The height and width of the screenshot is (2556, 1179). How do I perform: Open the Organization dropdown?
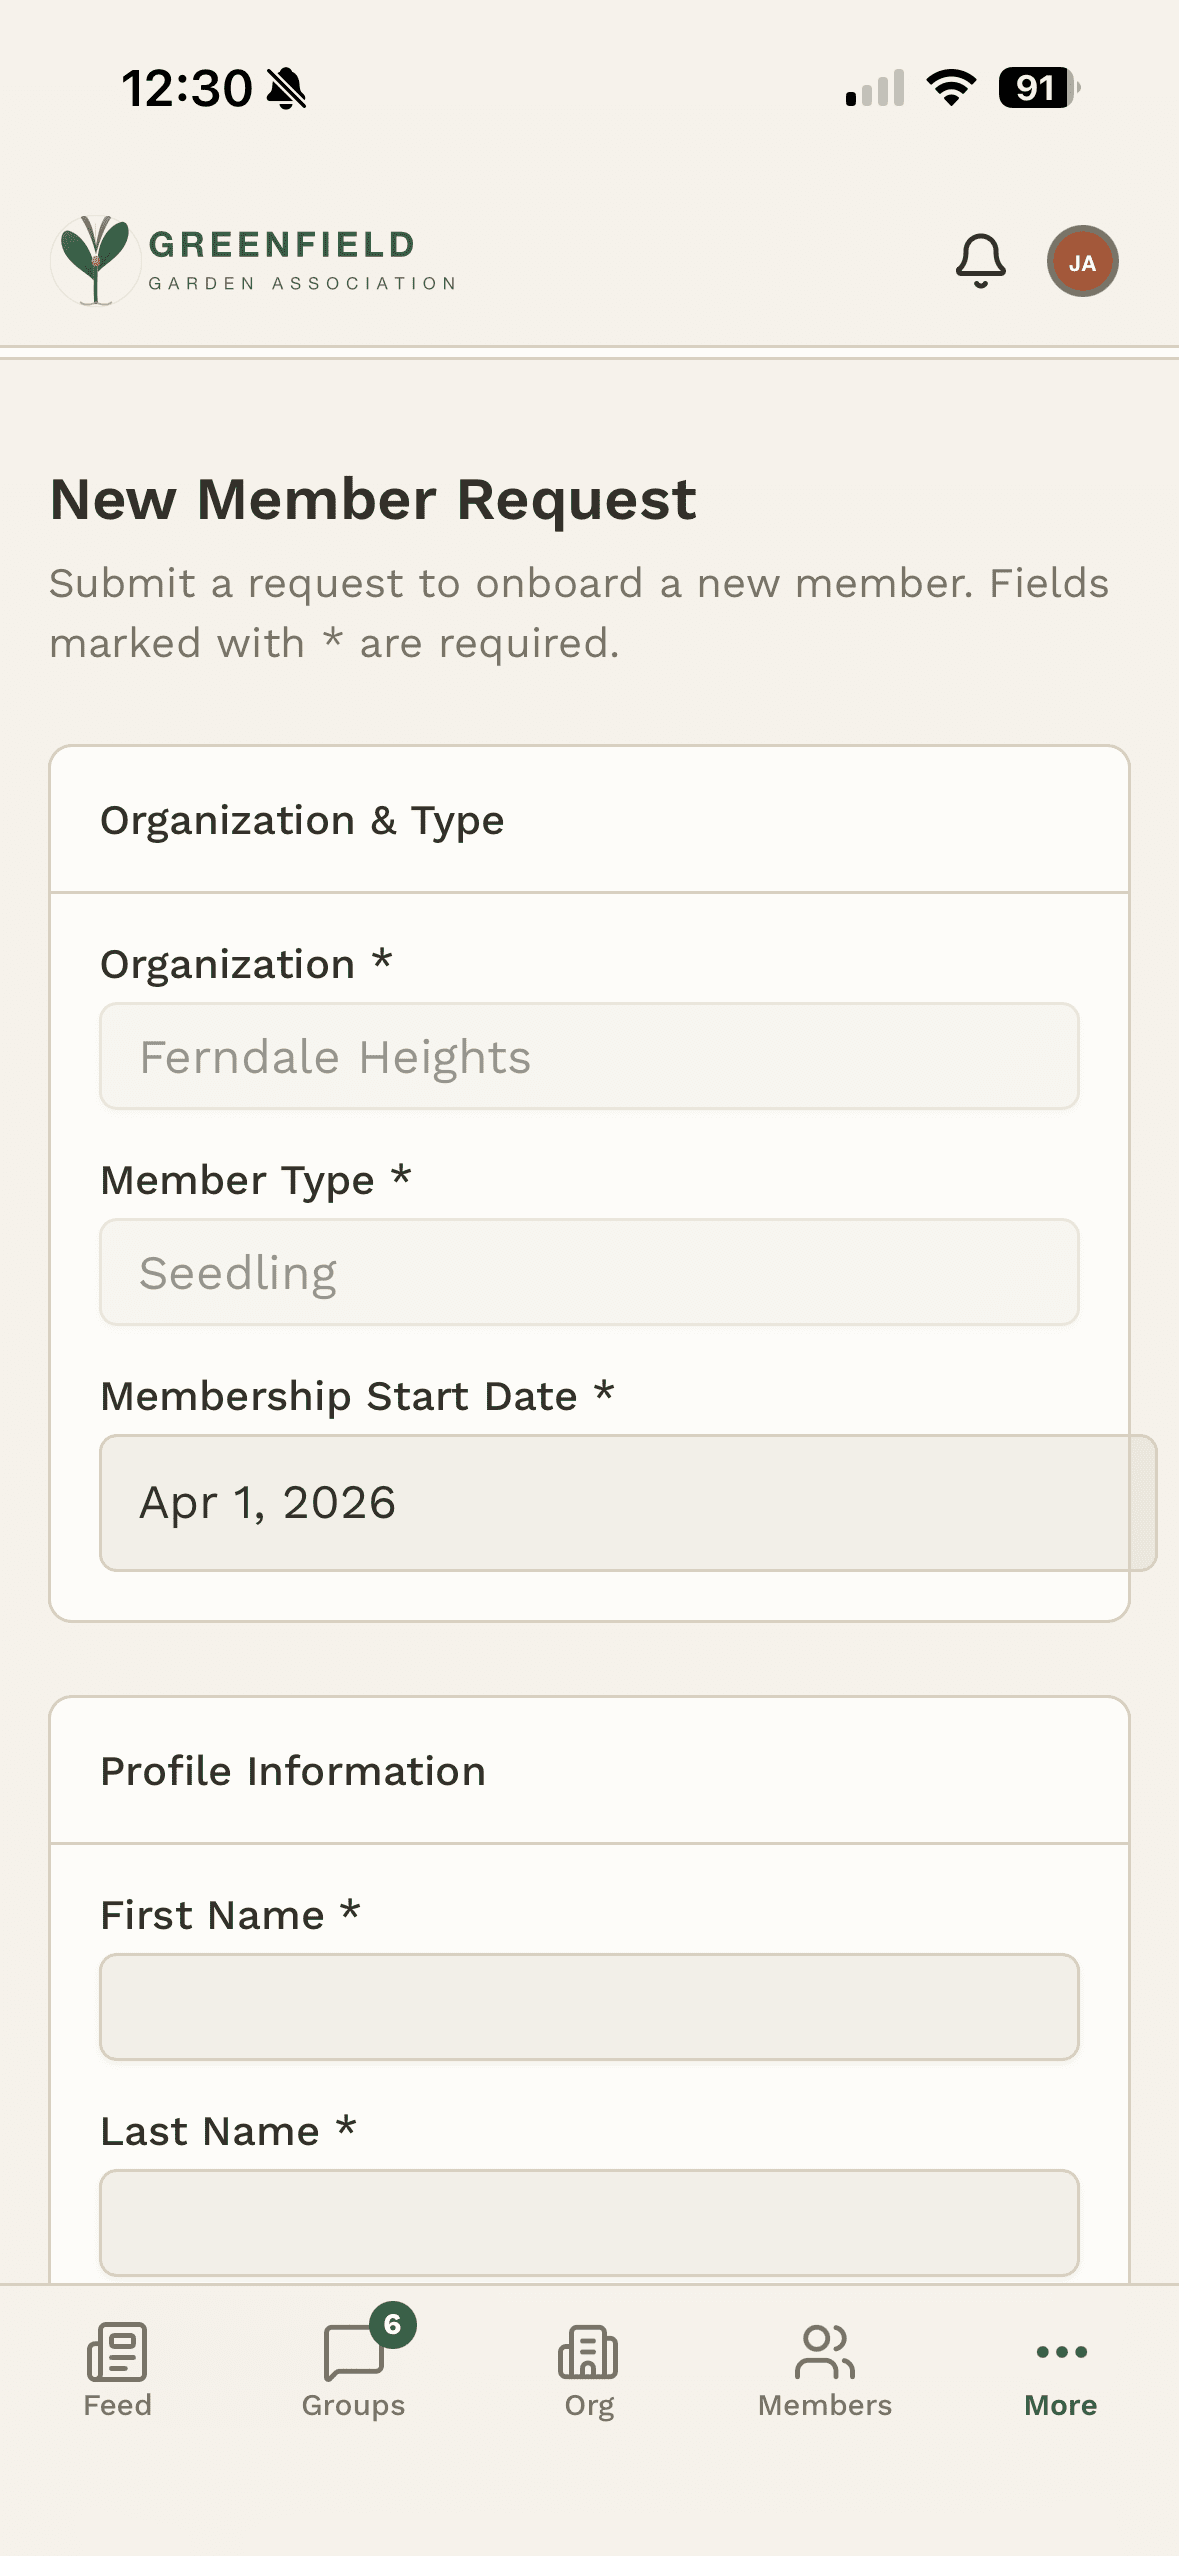589,1056
